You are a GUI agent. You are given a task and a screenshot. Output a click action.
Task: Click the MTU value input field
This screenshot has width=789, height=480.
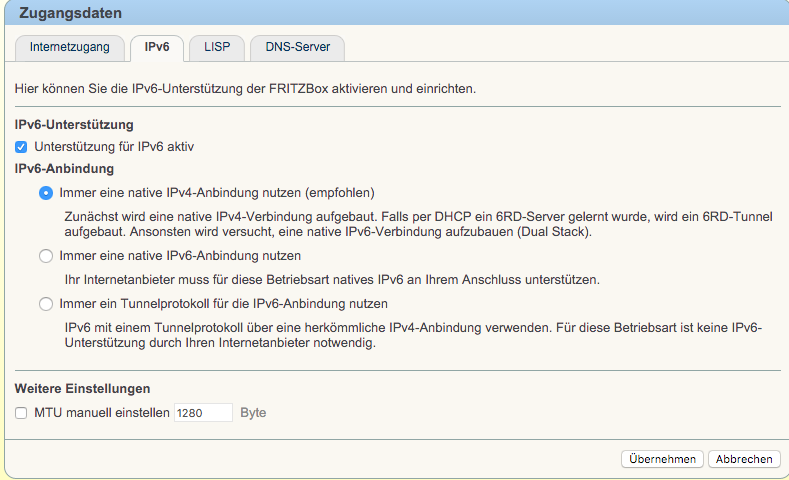(203, 413)
